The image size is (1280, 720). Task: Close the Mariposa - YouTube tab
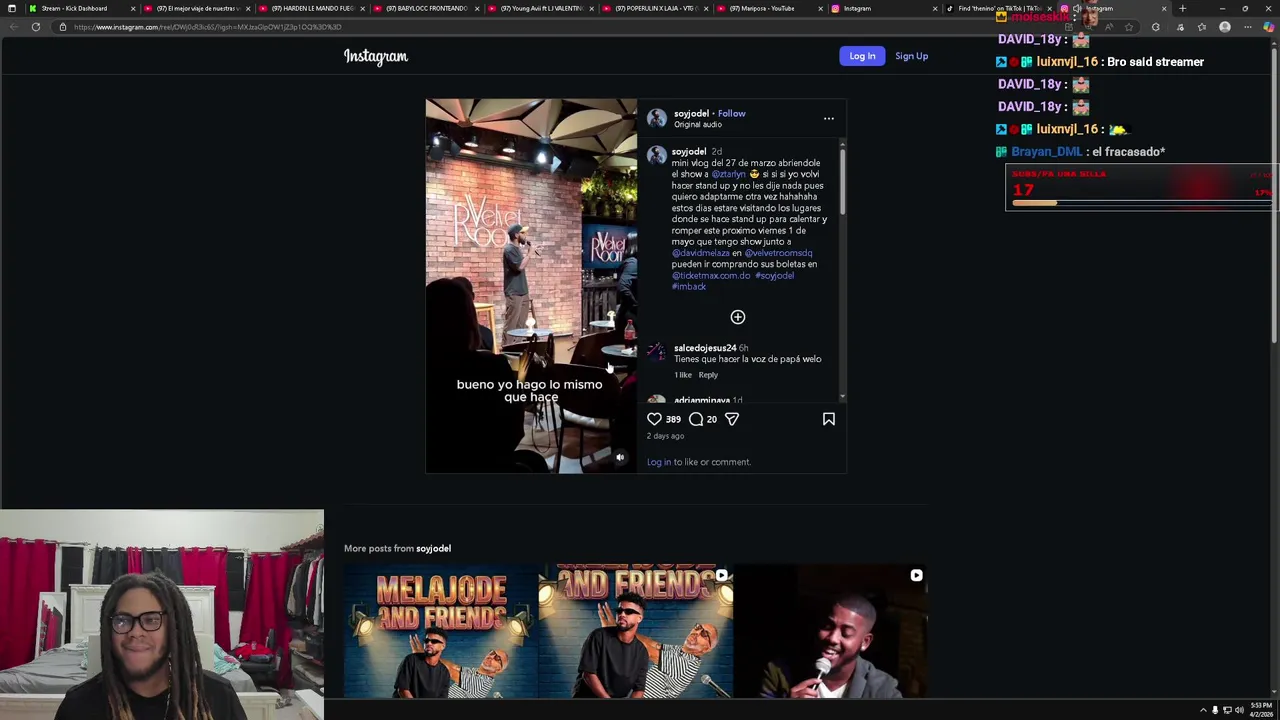tap(820, 8)
